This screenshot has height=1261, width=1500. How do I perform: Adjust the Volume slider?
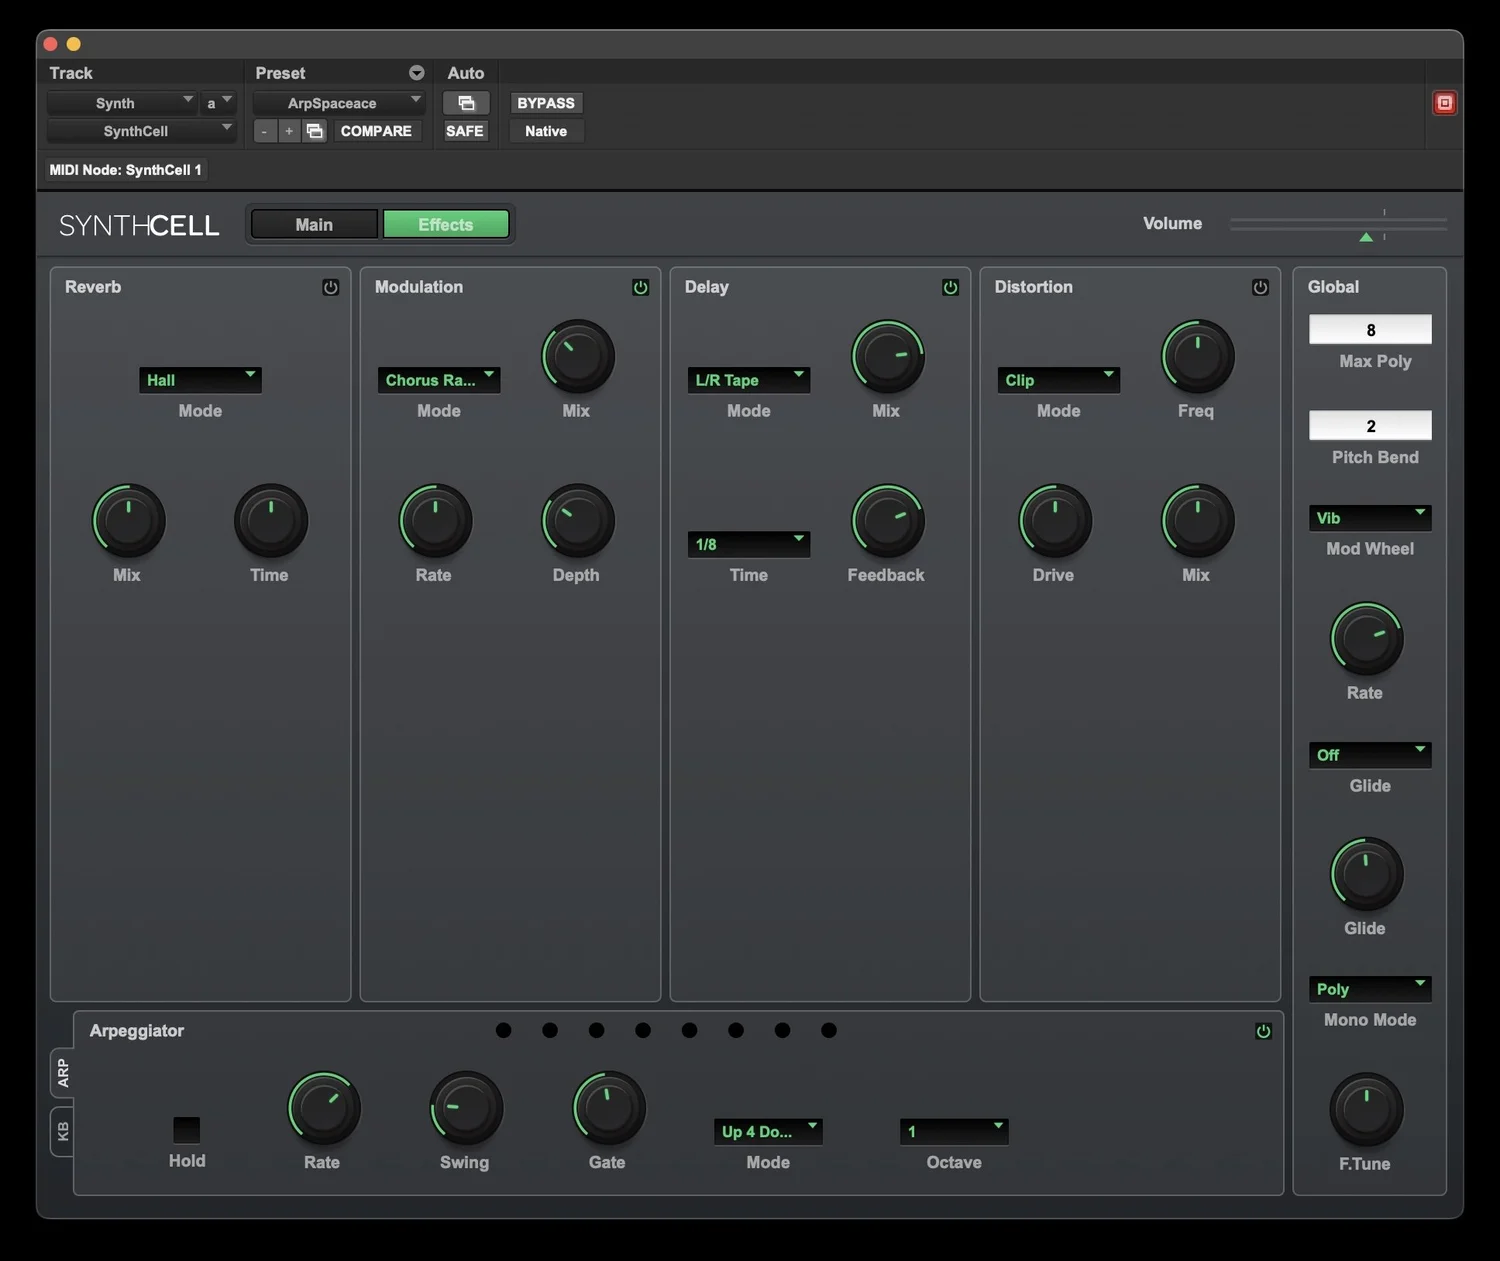coord(1365,236)
